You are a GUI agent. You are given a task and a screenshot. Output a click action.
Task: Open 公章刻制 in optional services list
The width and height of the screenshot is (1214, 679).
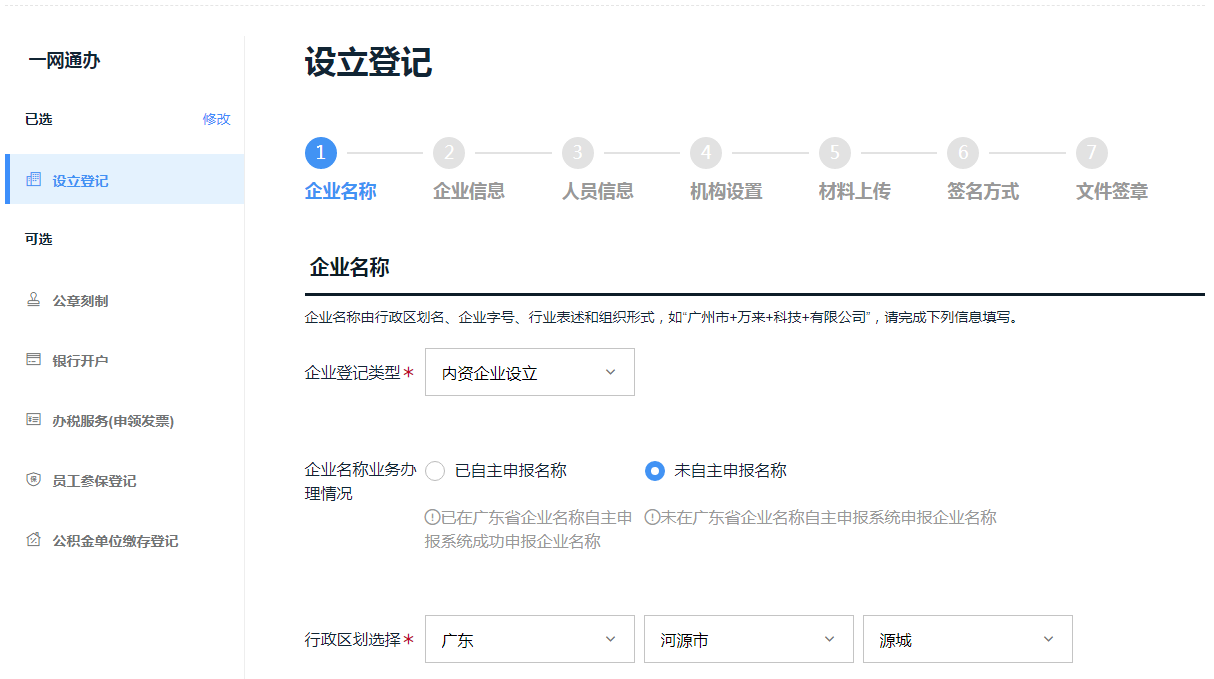point(80,301)
